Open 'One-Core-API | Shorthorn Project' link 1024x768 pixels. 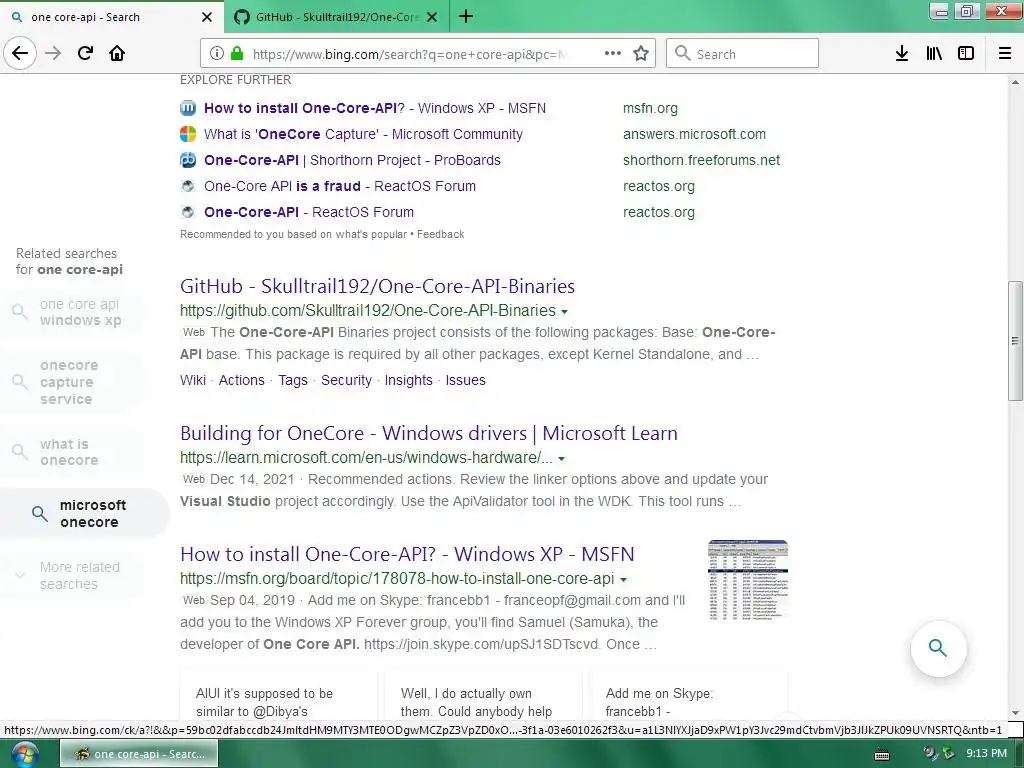352,160
